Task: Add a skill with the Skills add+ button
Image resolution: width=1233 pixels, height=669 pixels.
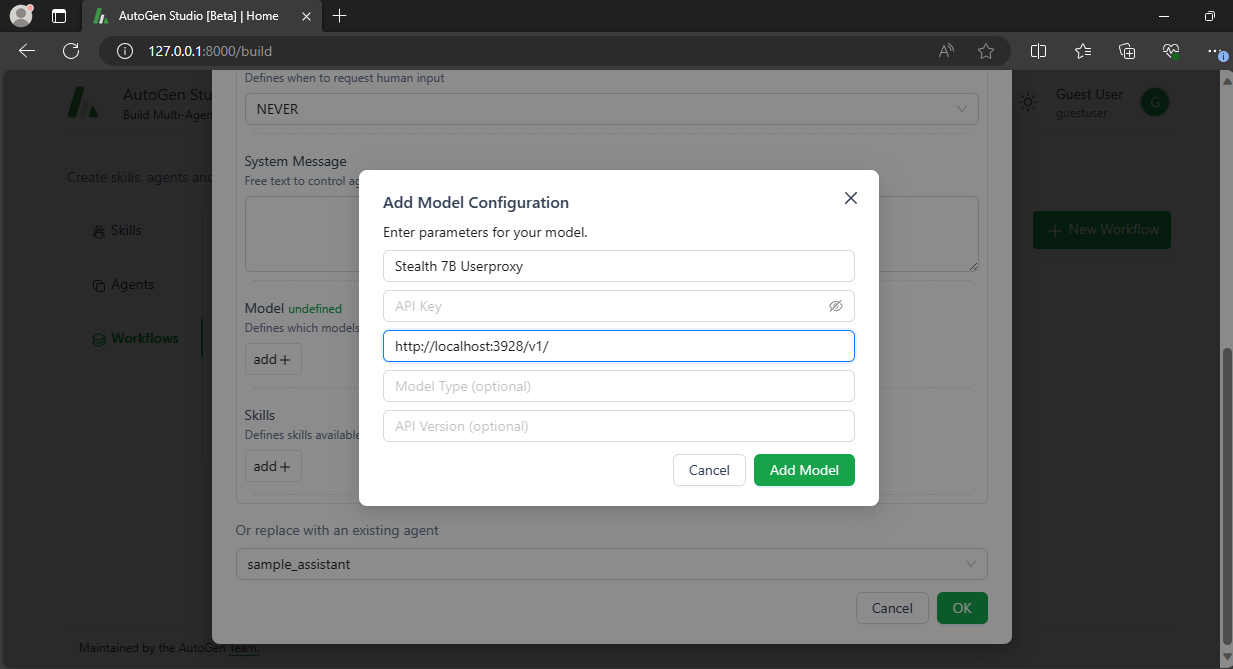Action: point(273,466)
